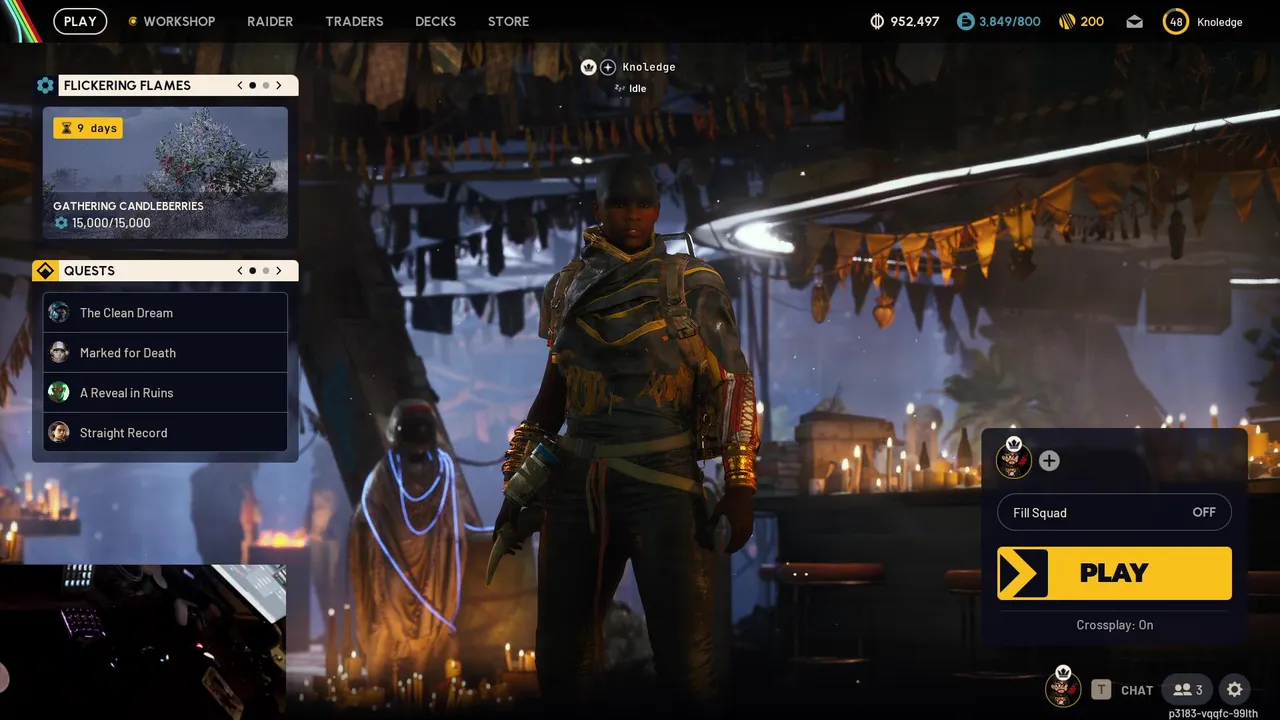
Task: Go to previous Flickering Flames page
Action: 240,85
